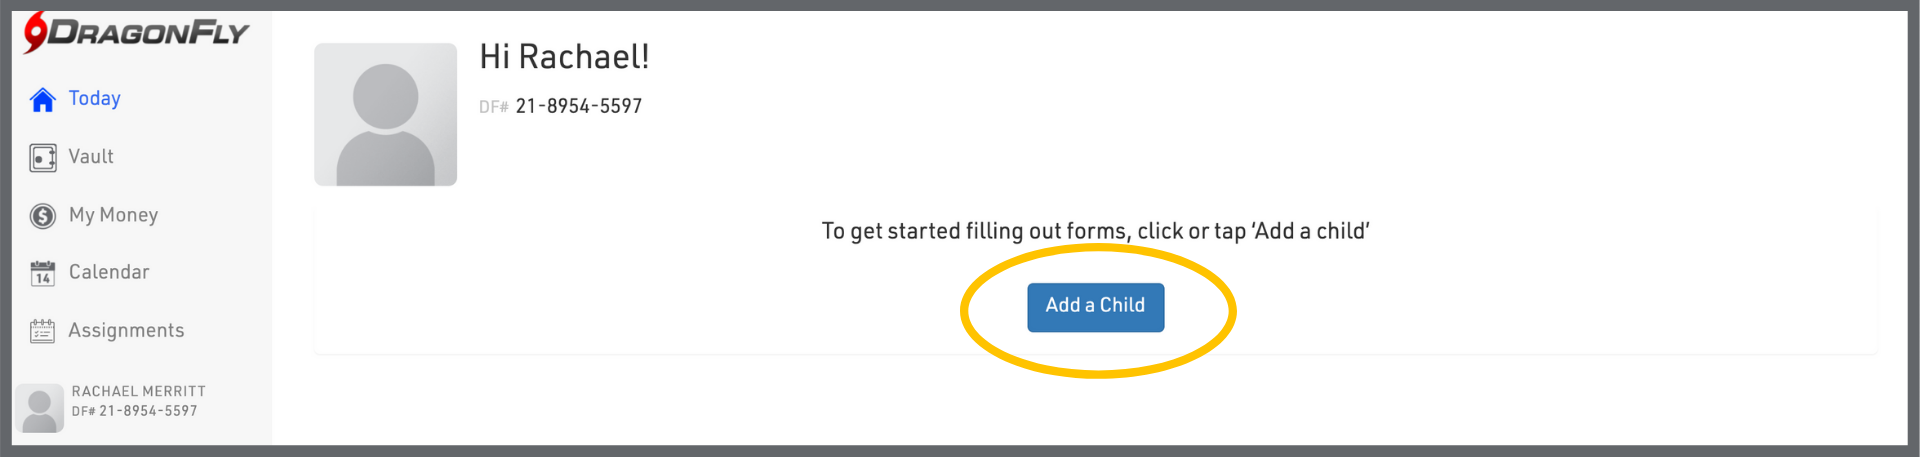This screenshot has height=457, width=1920.
Task: Click the Calendar icon showing 14
Action: click(x=43, y=273)
